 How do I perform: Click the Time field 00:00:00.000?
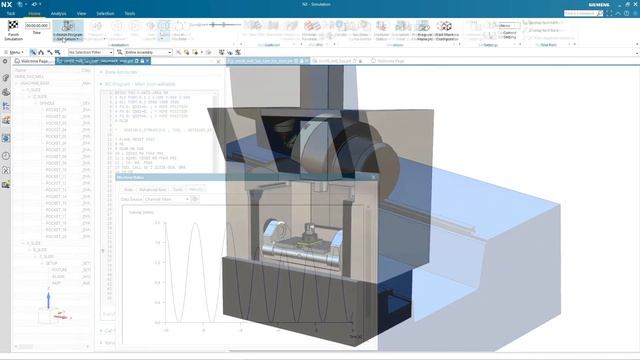37,26
